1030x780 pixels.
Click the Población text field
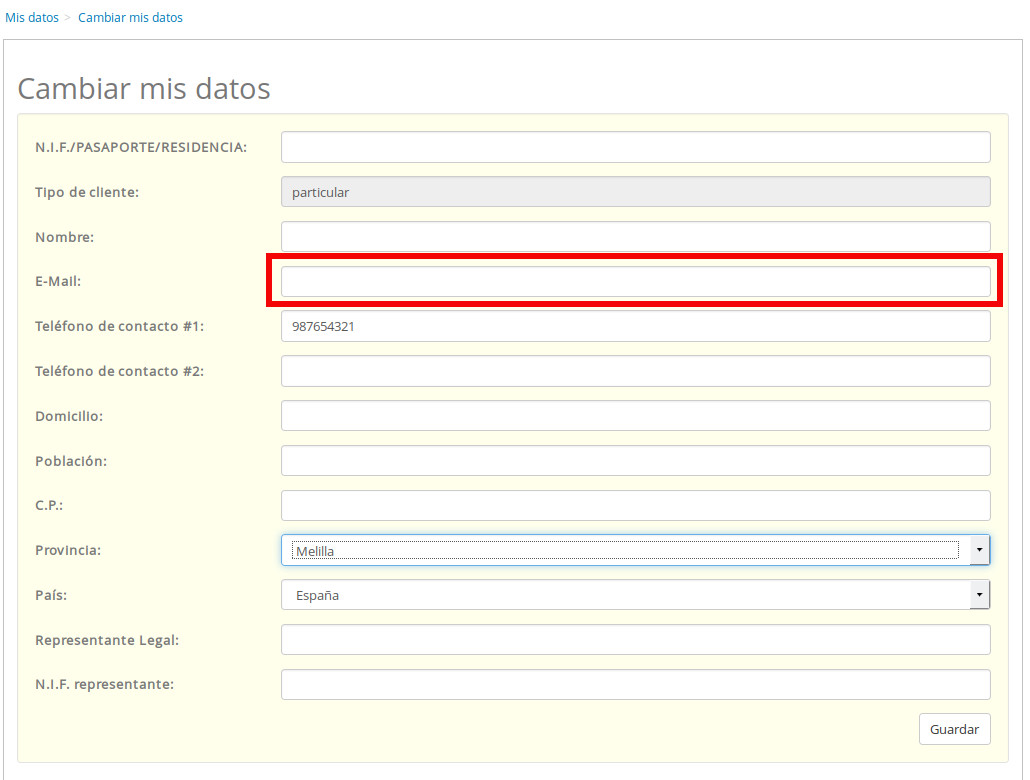point(635,461)
